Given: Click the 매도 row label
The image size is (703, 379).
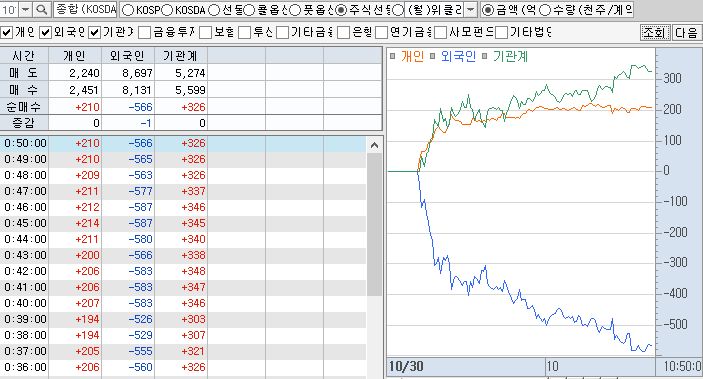Looking at the screenshot, I should tap(24, 73).
